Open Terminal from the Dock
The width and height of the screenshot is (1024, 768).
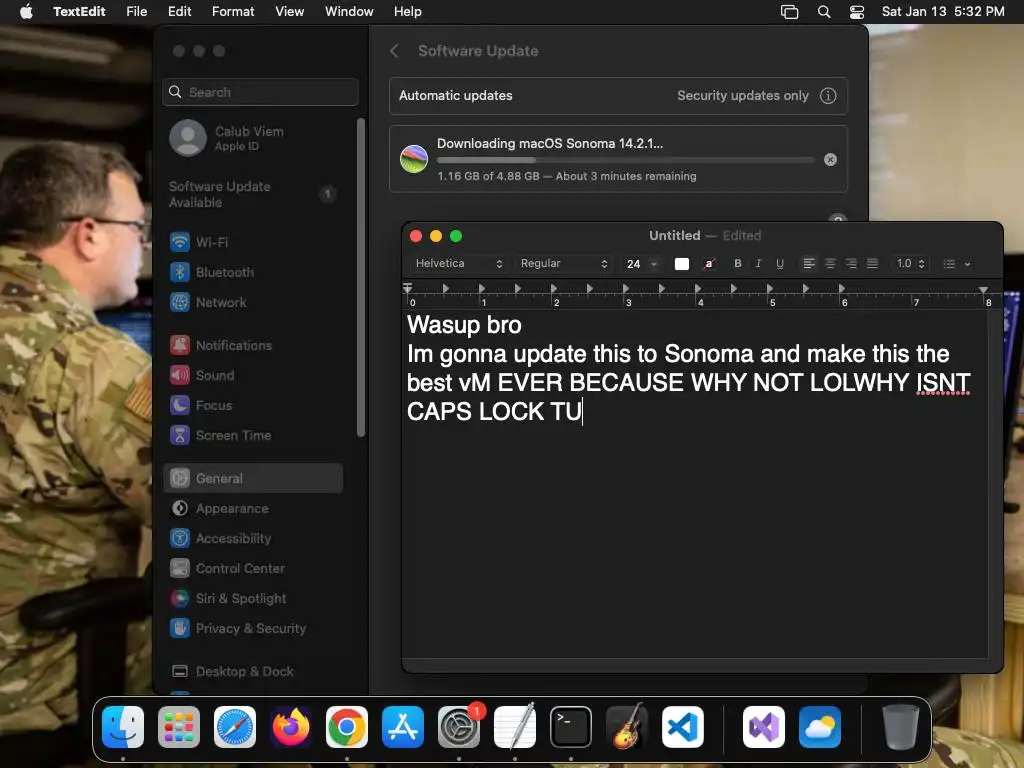point(571,727)
